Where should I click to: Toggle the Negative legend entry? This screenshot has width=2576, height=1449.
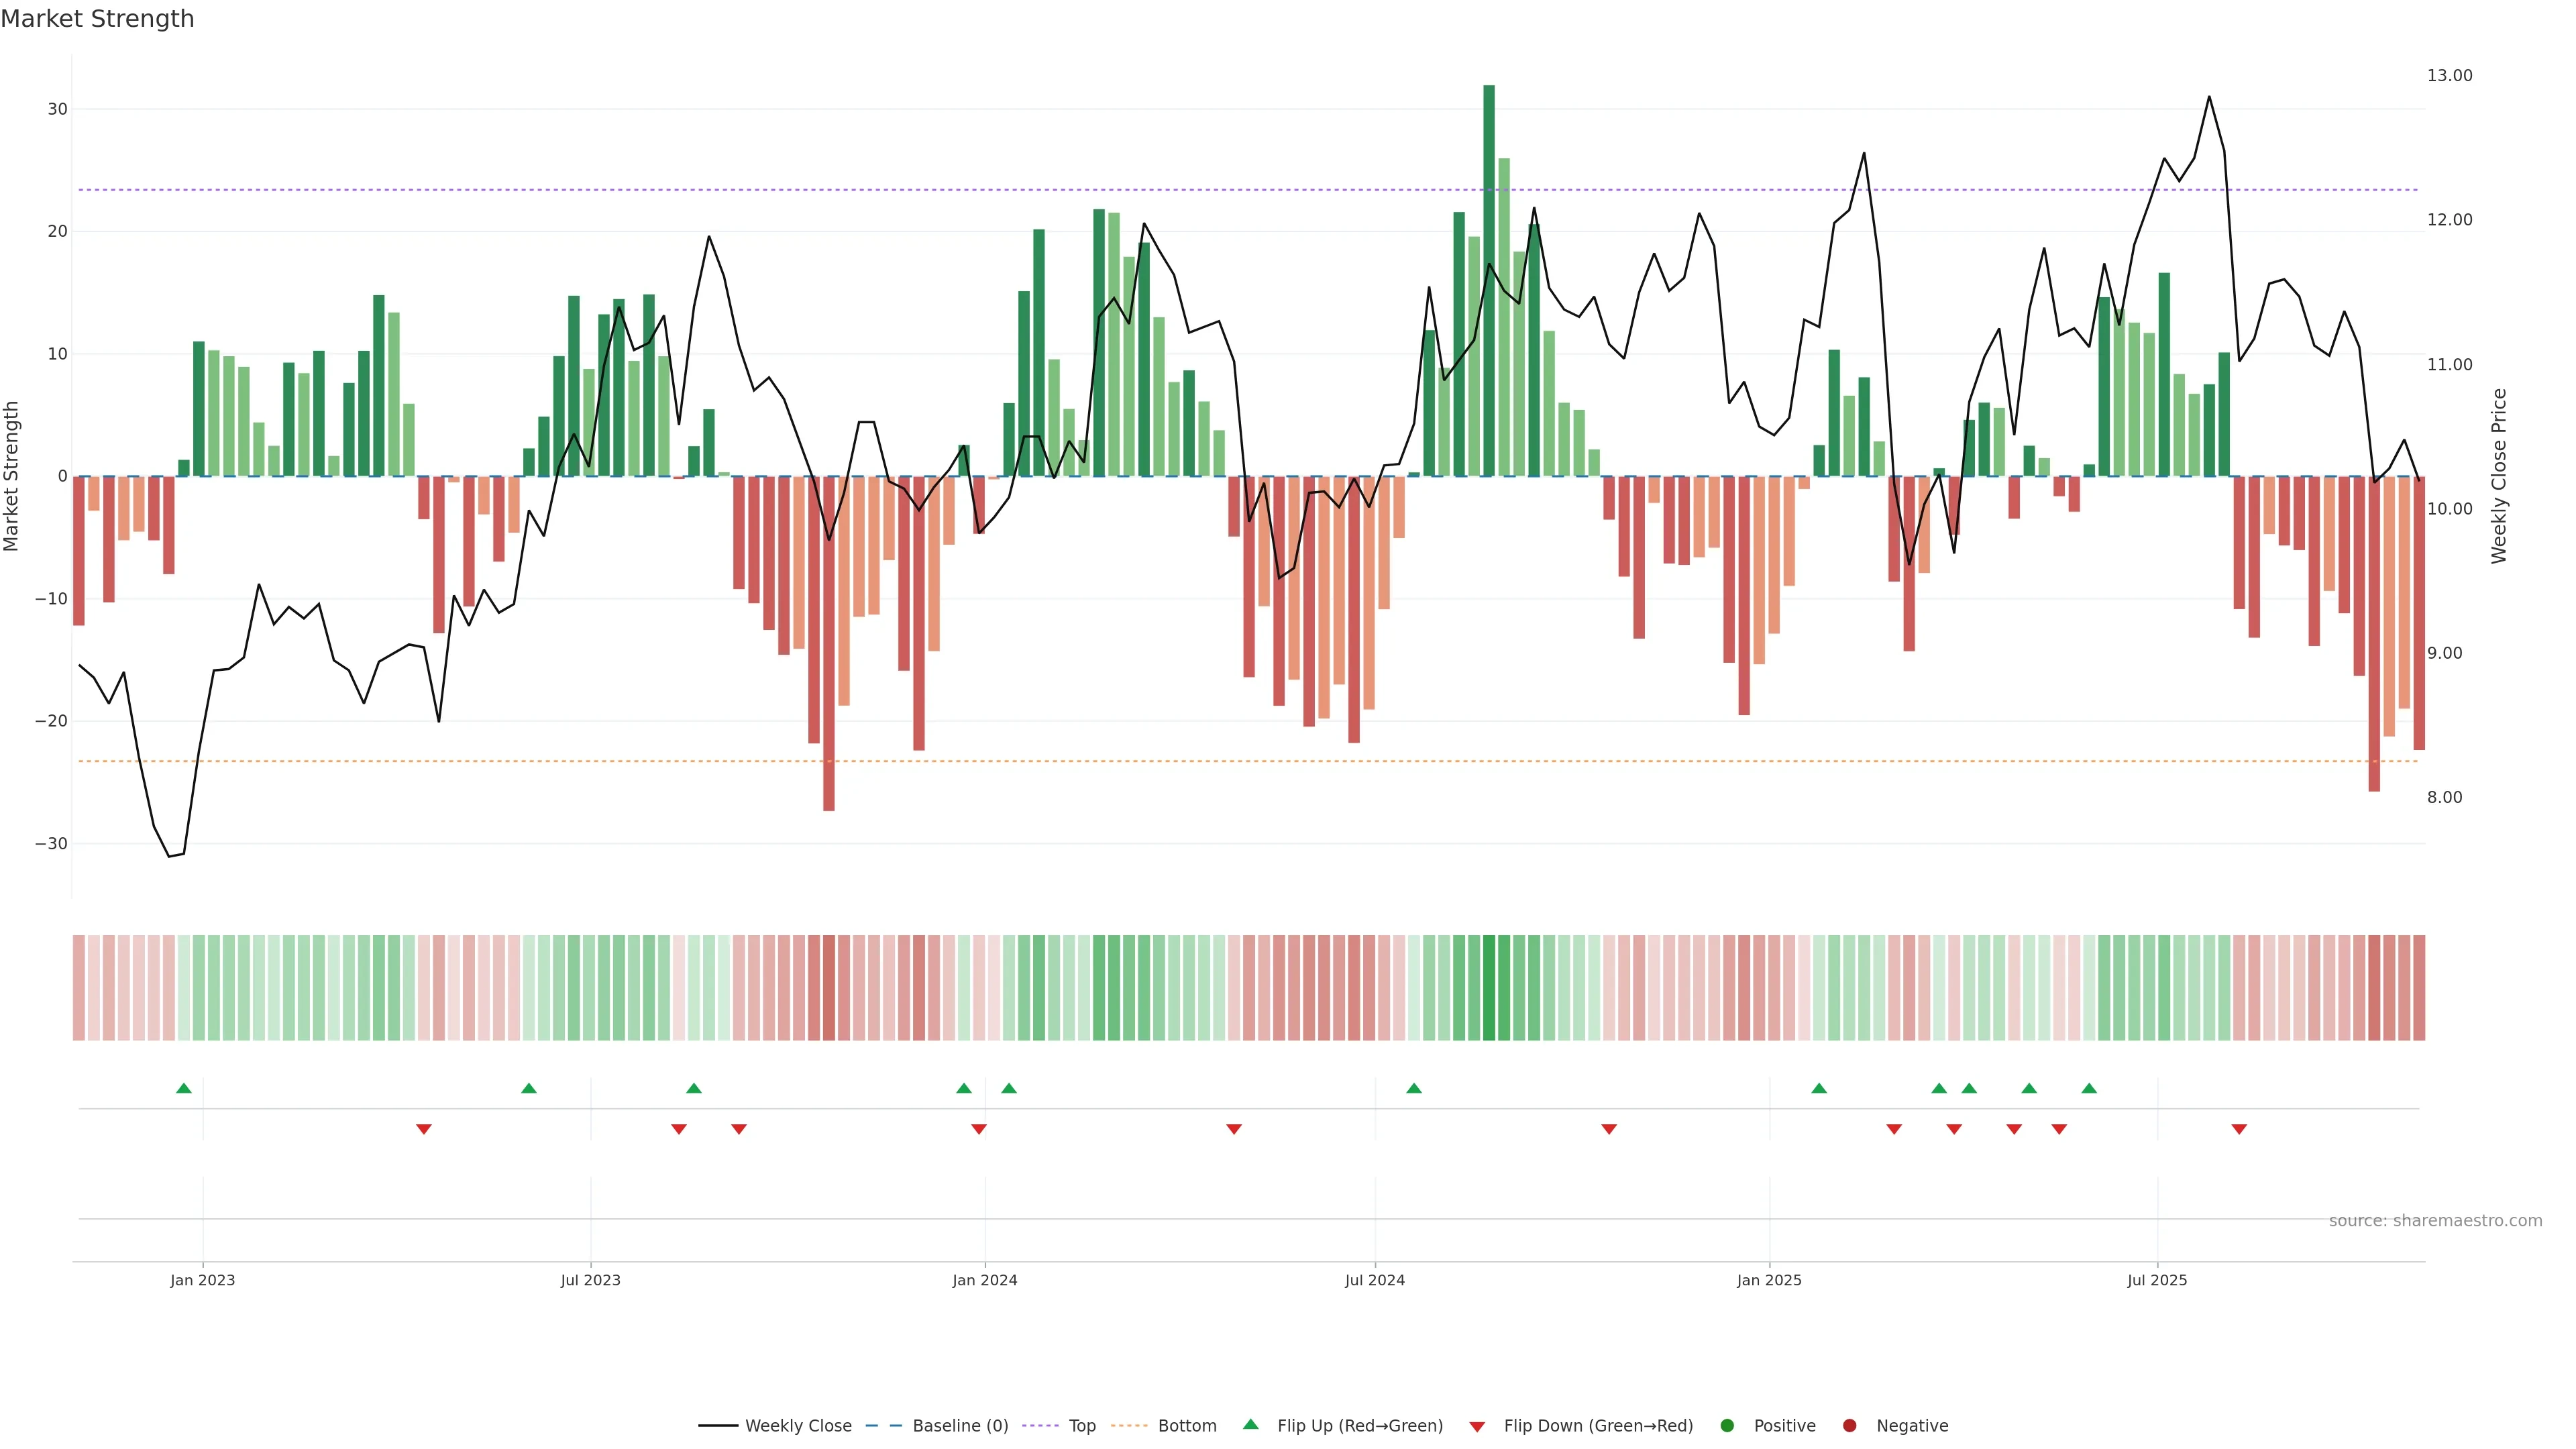pos(1911,1426)
